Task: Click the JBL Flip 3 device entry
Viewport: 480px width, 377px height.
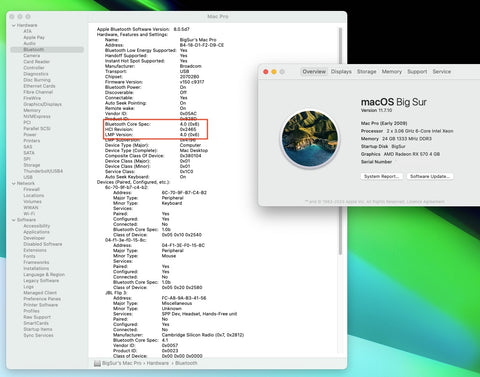Action: point(116,293)
